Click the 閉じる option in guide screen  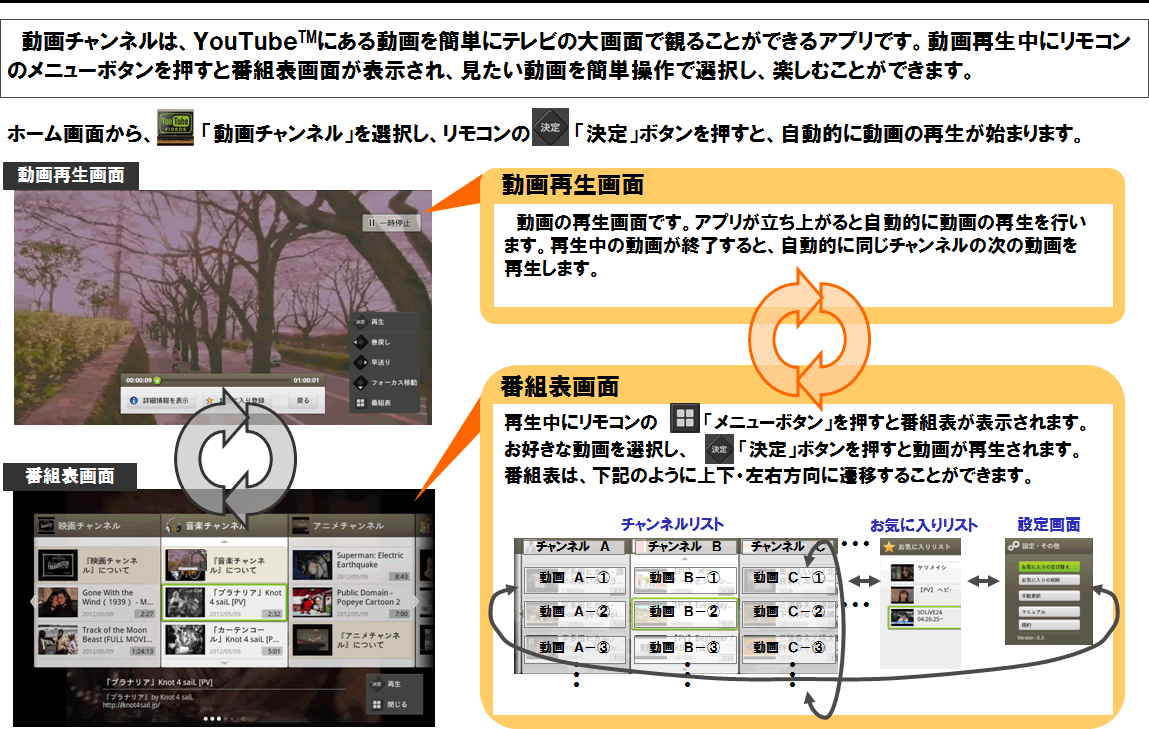point(389,703)
